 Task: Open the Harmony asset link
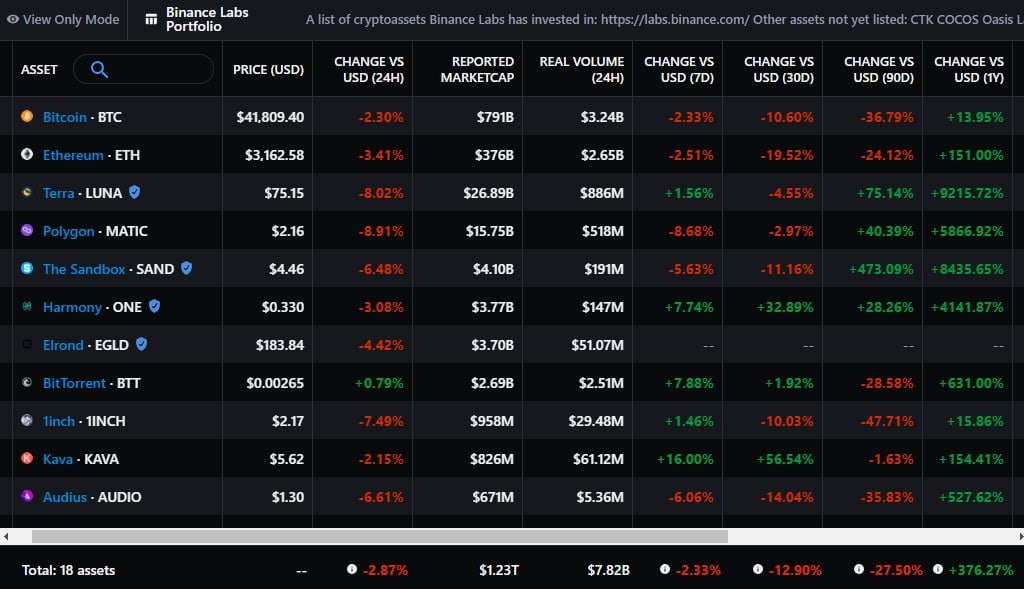[x=72, y=307]
